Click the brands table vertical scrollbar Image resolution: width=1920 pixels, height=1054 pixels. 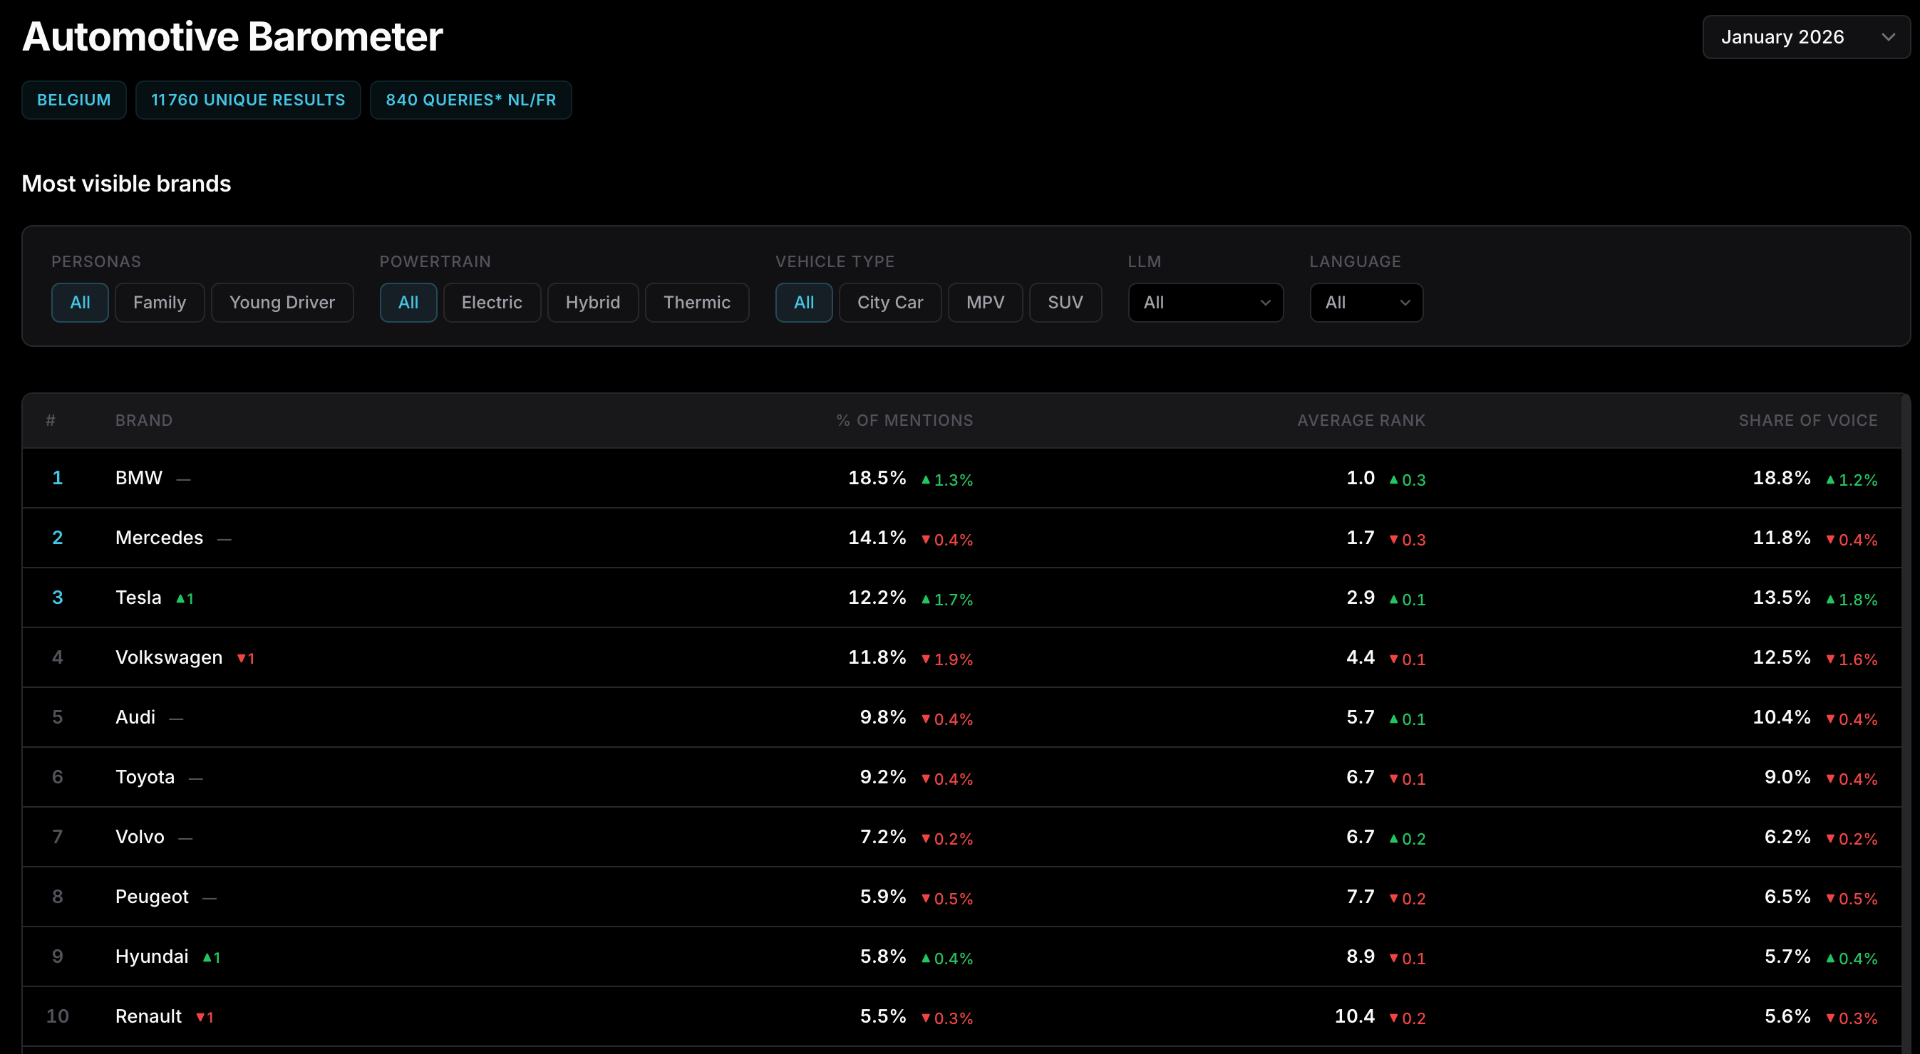tap(1906, 724)
